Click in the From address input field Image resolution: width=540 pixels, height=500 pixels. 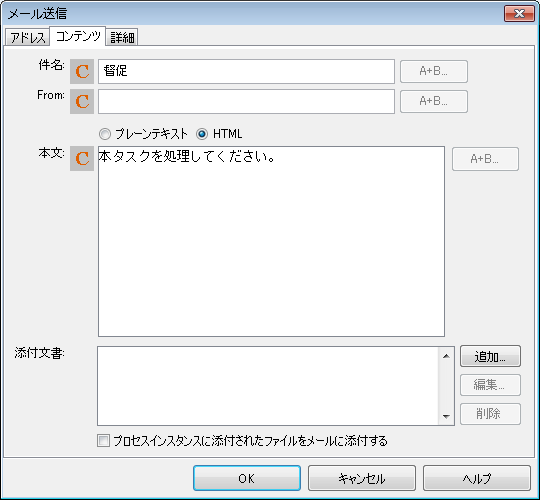[246, 101]
